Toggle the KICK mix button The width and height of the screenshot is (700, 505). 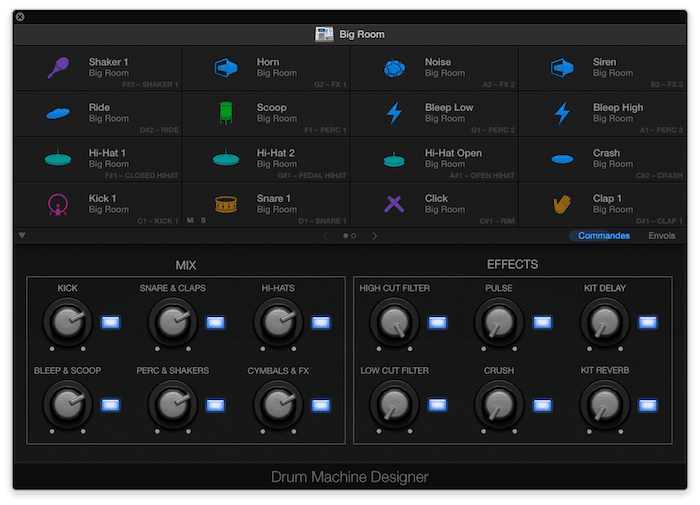[110, 322]
